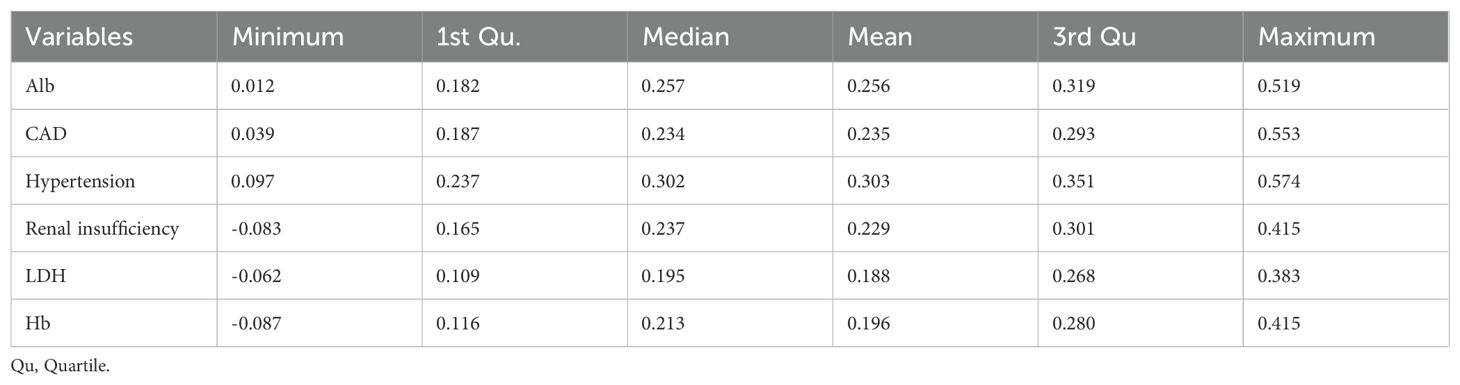This screenshot has height=385, width=1460.
Task: Select the Median column header
Action: click(x=685, y=37)
